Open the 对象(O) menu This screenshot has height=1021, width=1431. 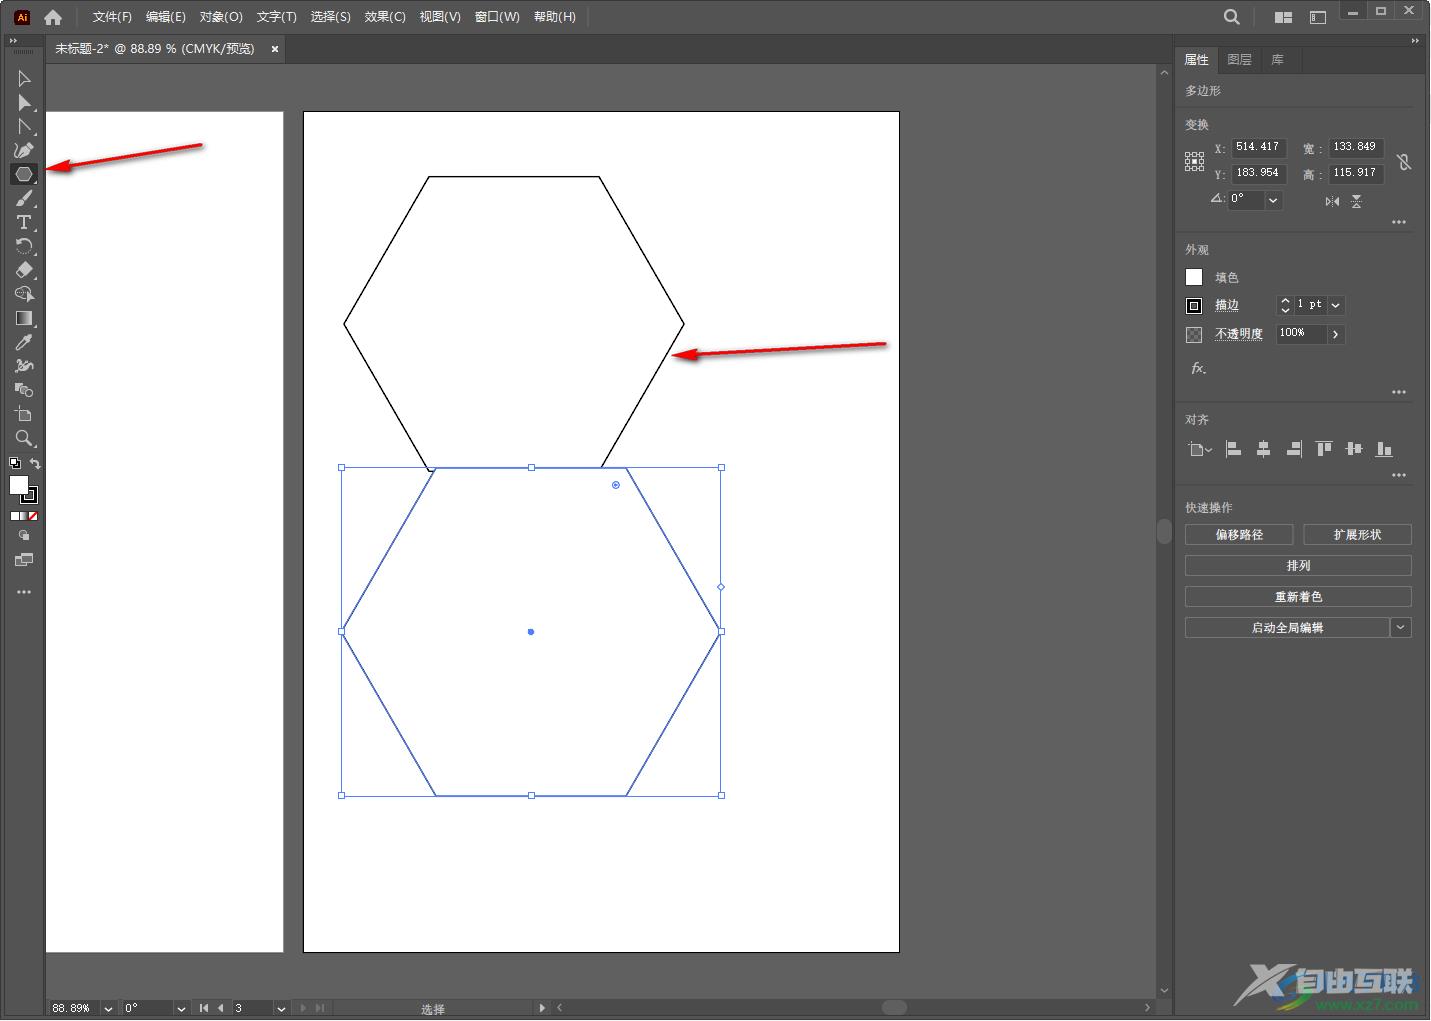[221, 17]
